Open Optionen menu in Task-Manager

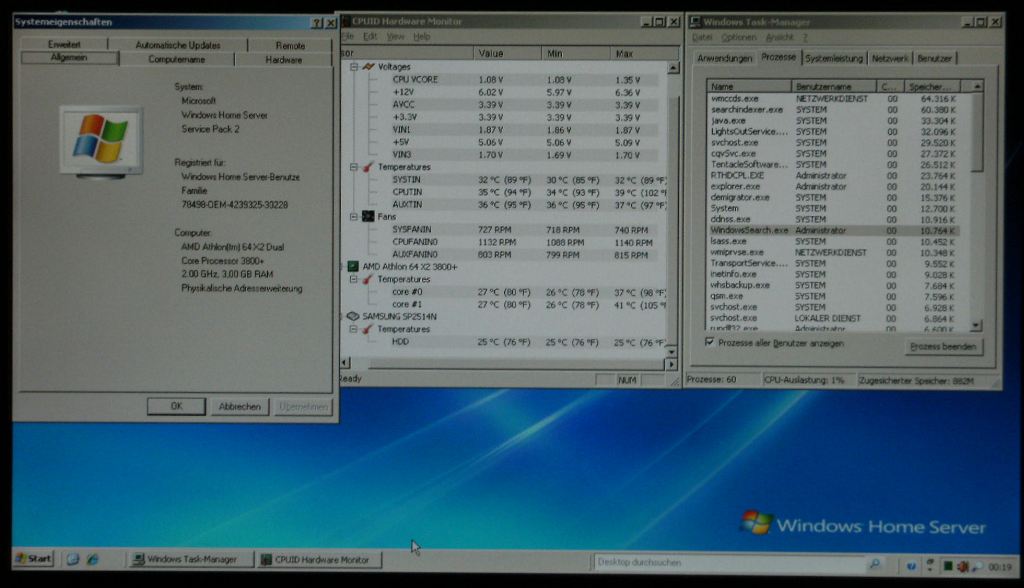coord(739,37)
